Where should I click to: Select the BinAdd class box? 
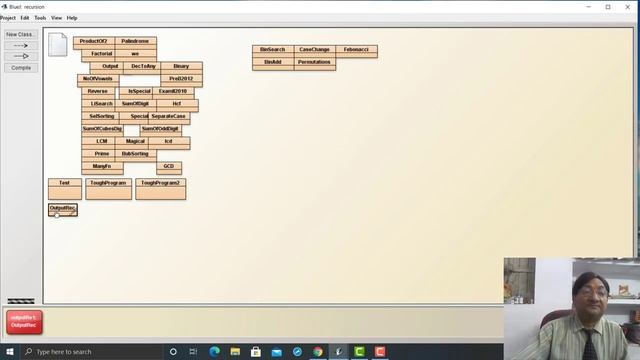[x=273, y=64]
